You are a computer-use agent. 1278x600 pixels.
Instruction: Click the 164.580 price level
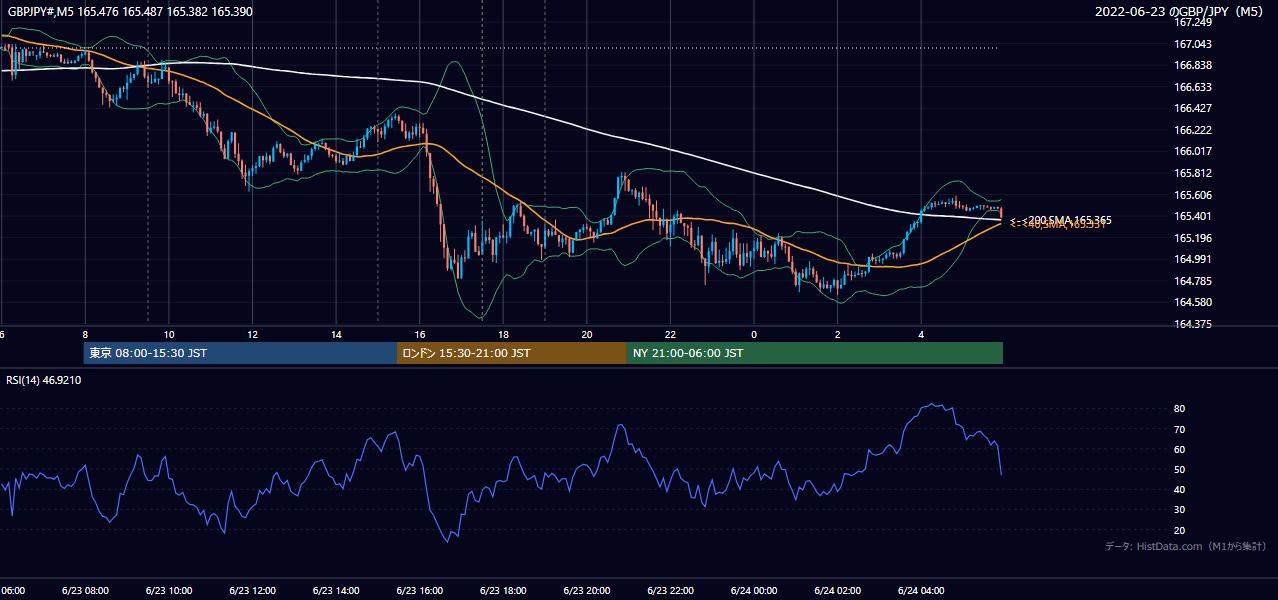[x=1192, y=302]
